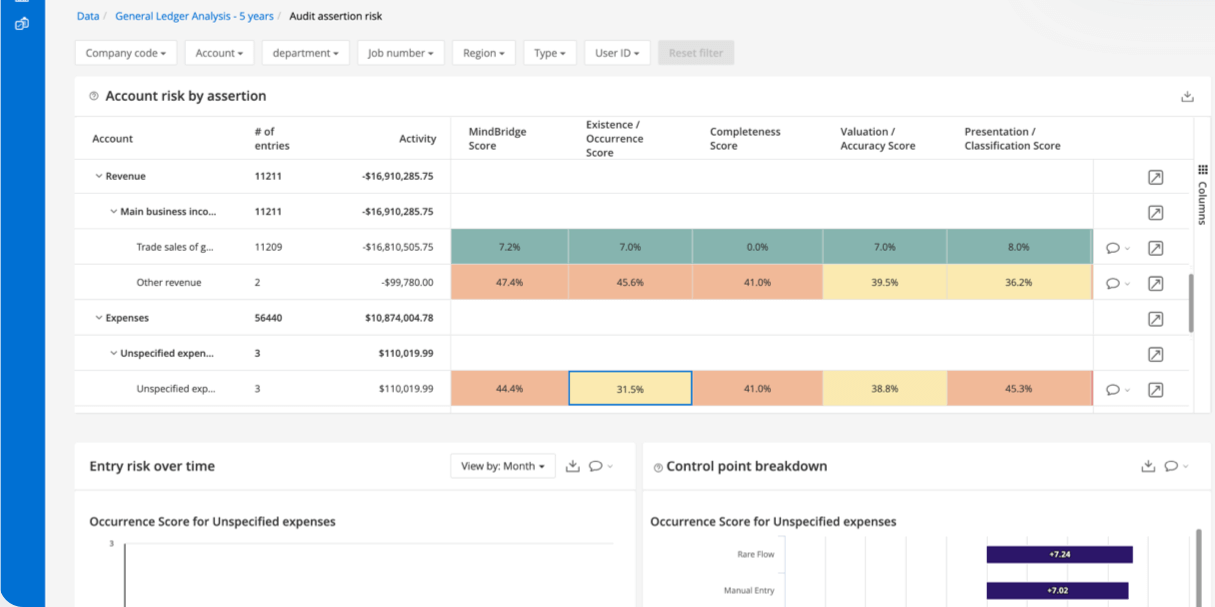Sort by Activity column header
Image resolution: width=1215 pixels, height=607 pixels.
pyautogui.click(x=418, y=139)
